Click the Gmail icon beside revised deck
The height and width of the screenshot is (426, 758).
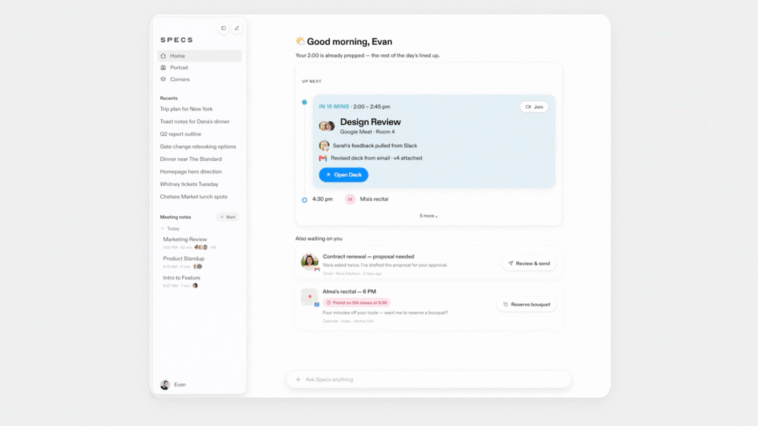point(322,158)
